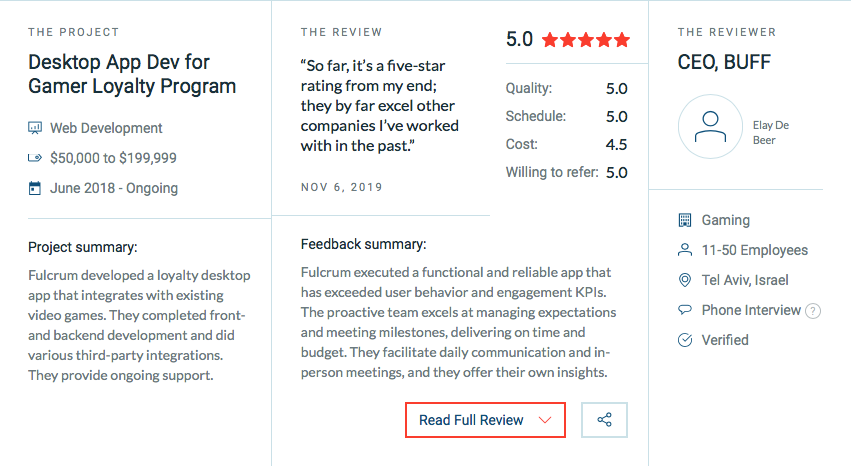The width and height of the screenshot is (851, 466).
Task: Click the share icon button
Action: (x=604, y=420)
